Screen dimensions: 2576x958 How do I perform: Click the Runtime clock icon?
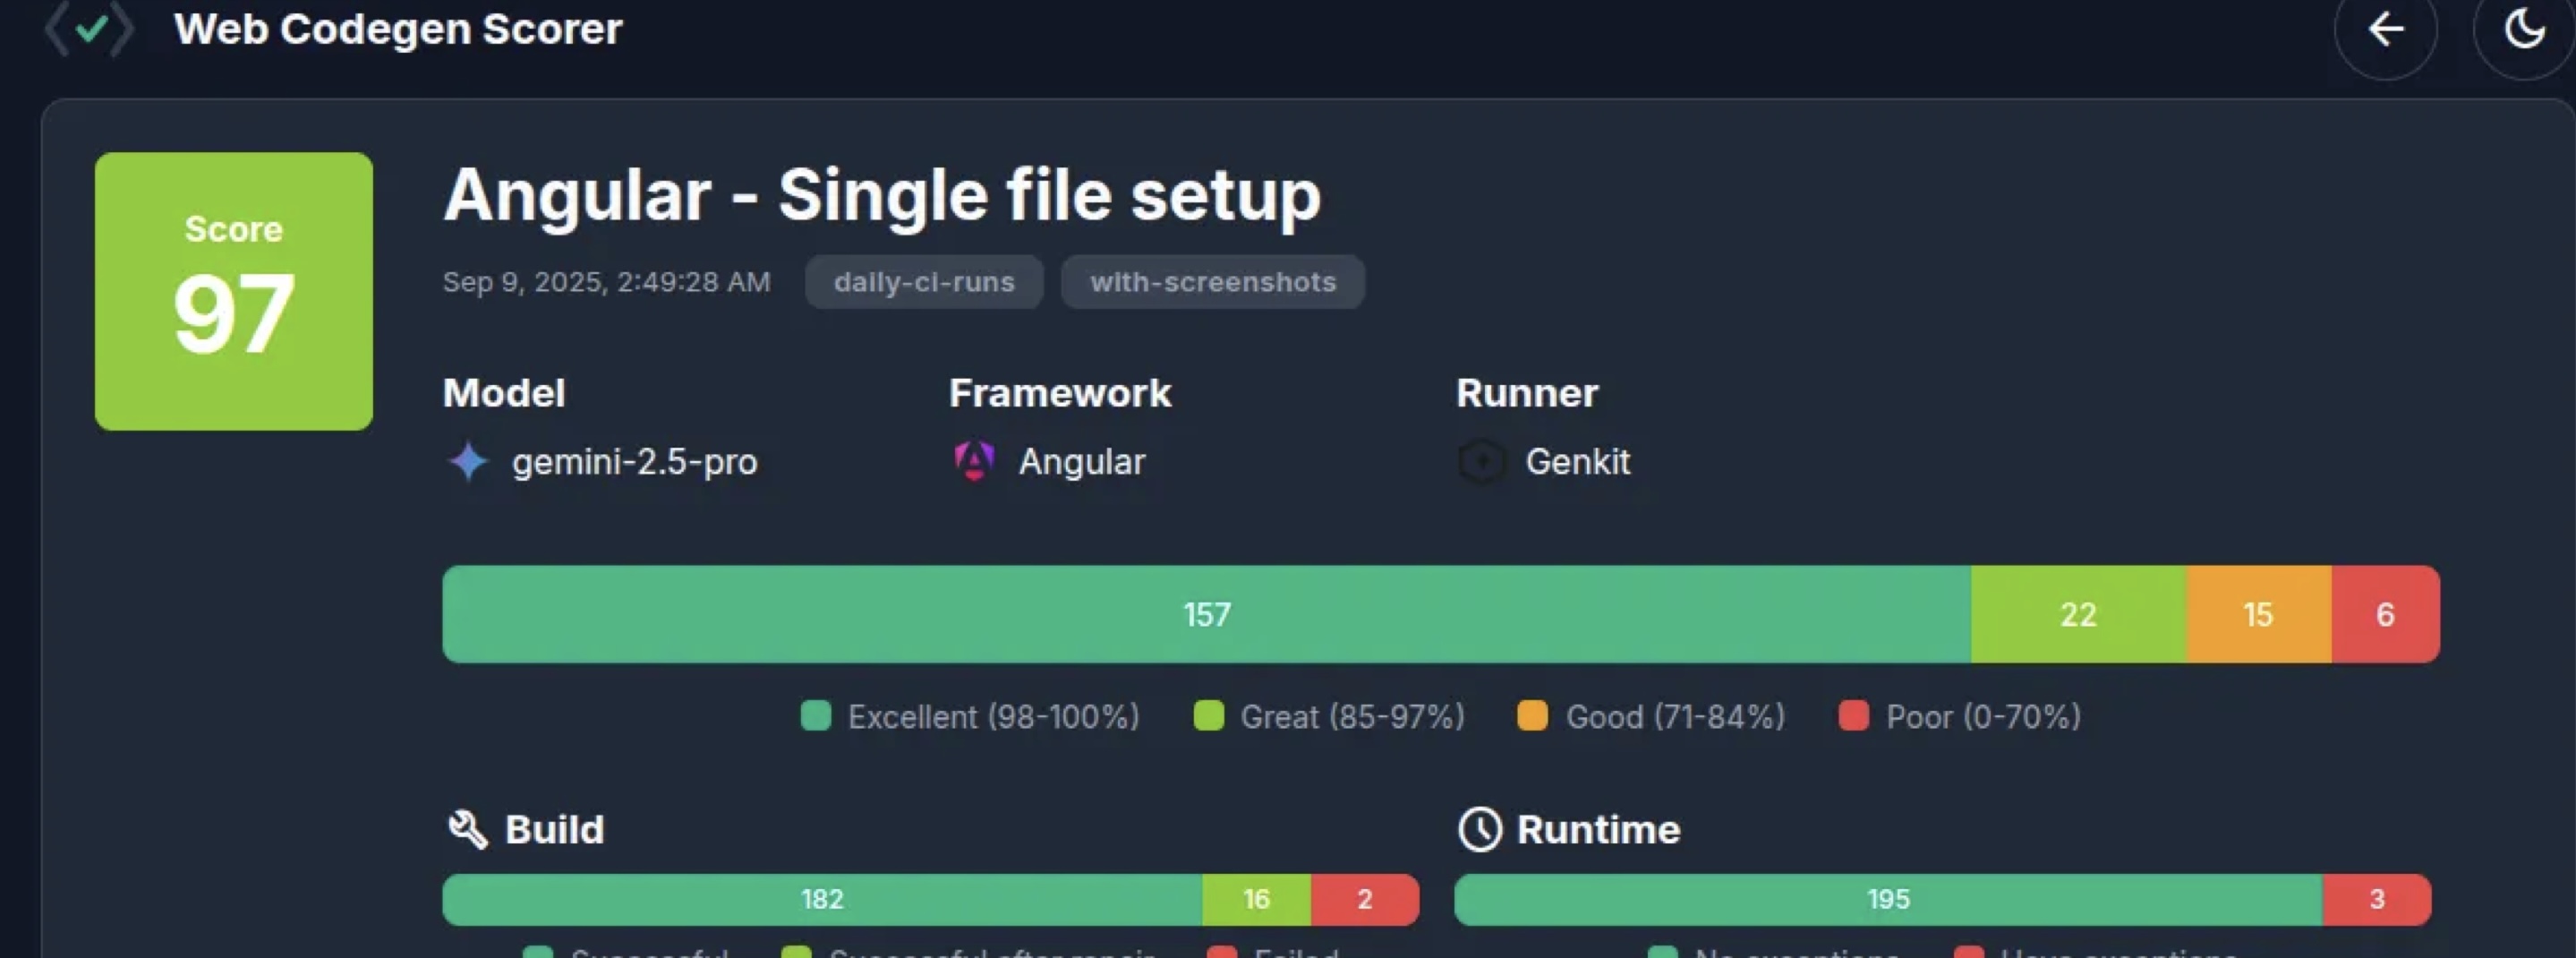(1480, 829)
